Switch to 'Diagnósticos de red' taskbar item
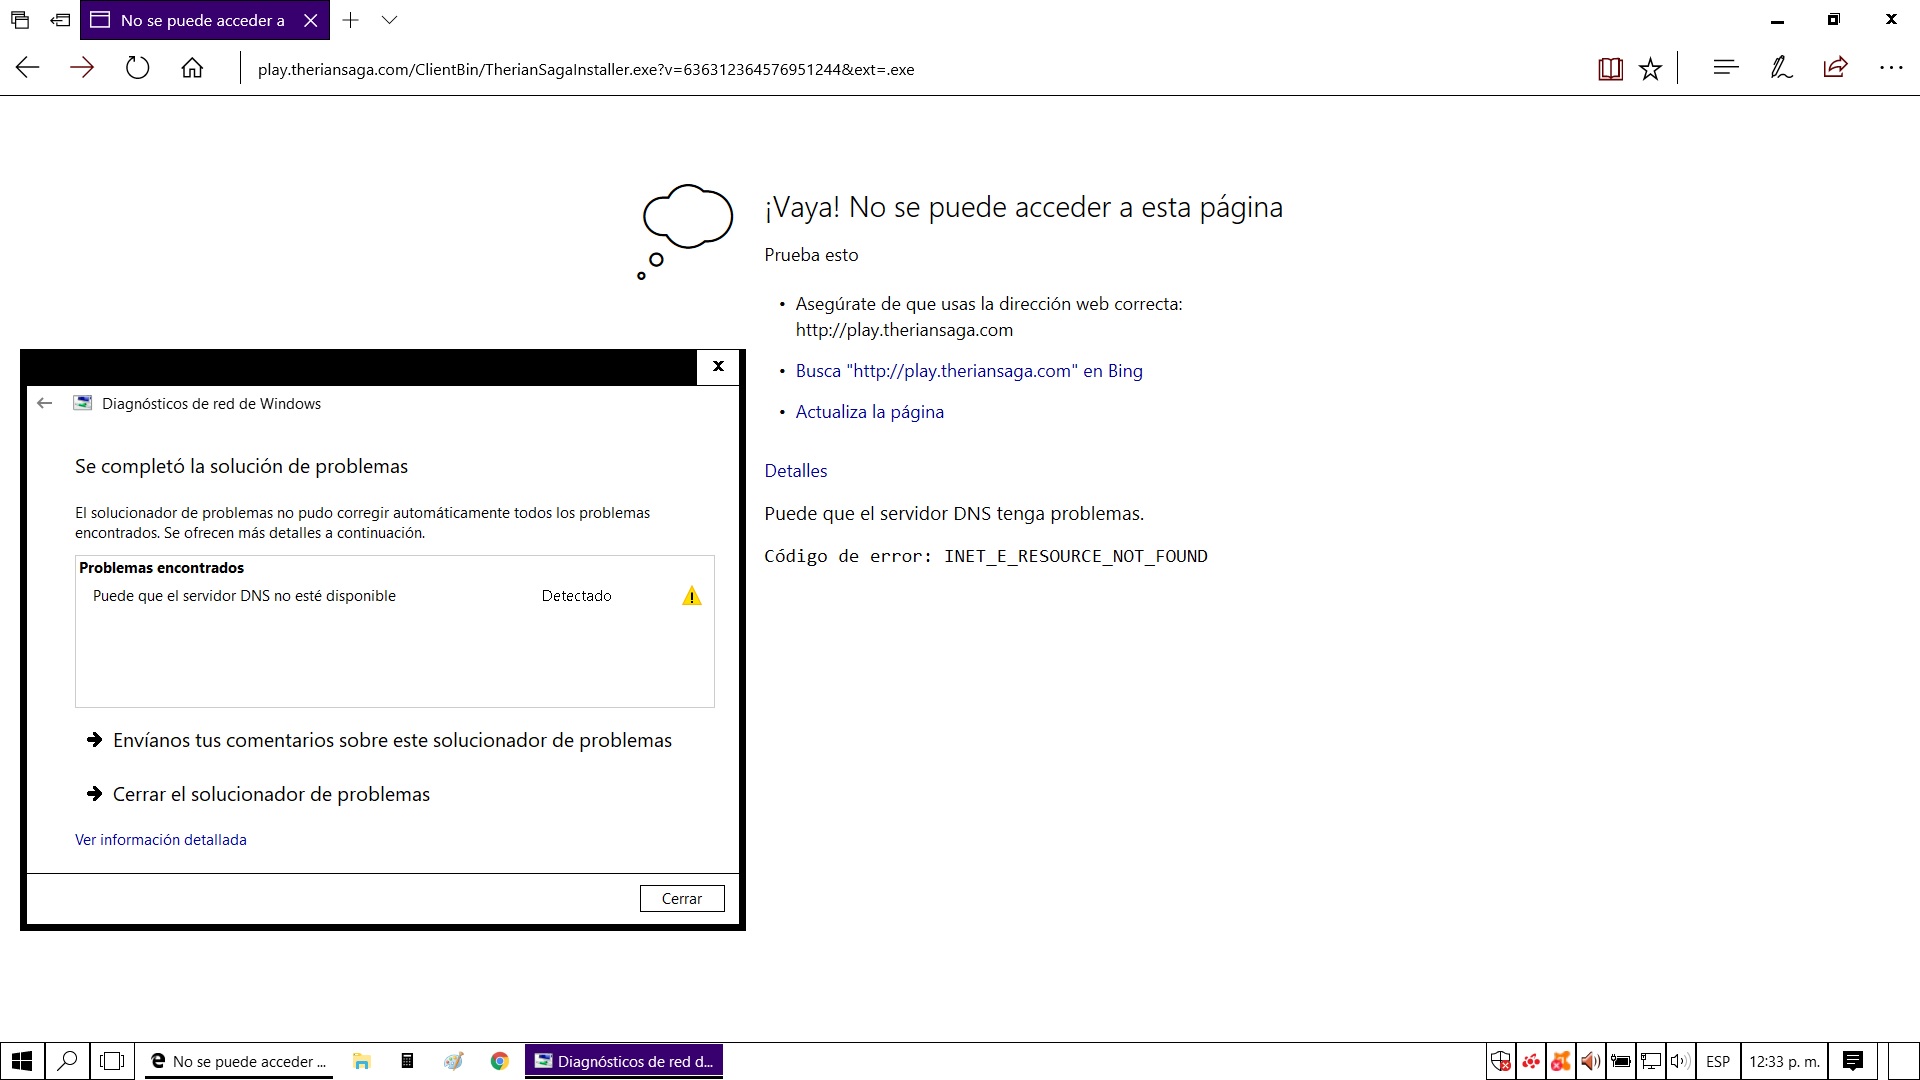 click(x=624, y=1061)
